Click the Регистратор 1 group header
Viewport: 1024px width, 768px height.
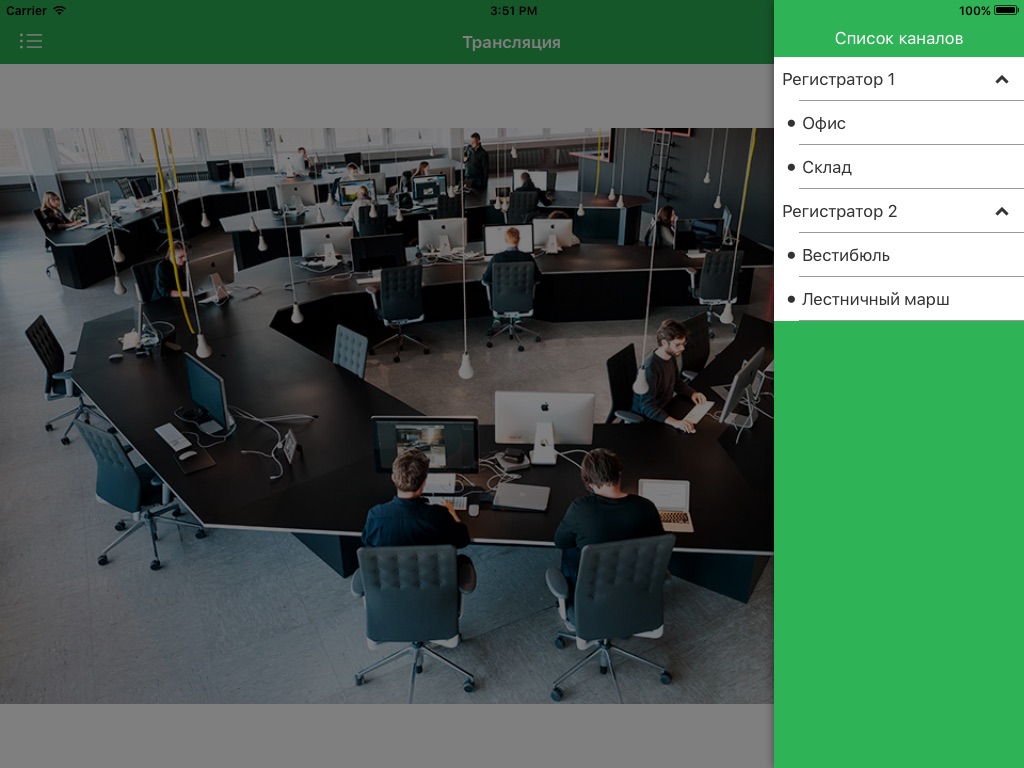899,79
